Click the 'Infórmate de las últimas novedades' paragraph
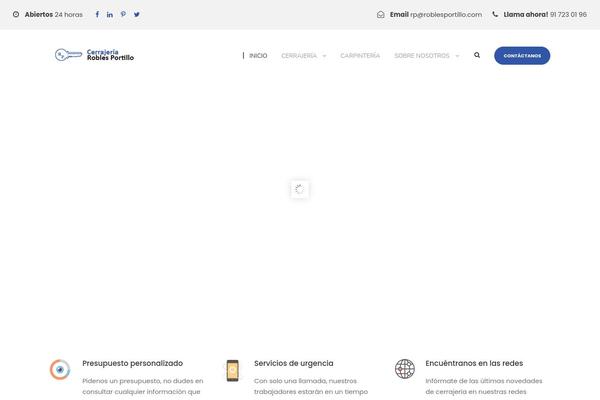The image size is (600, 400). click(x=484, y=386)
